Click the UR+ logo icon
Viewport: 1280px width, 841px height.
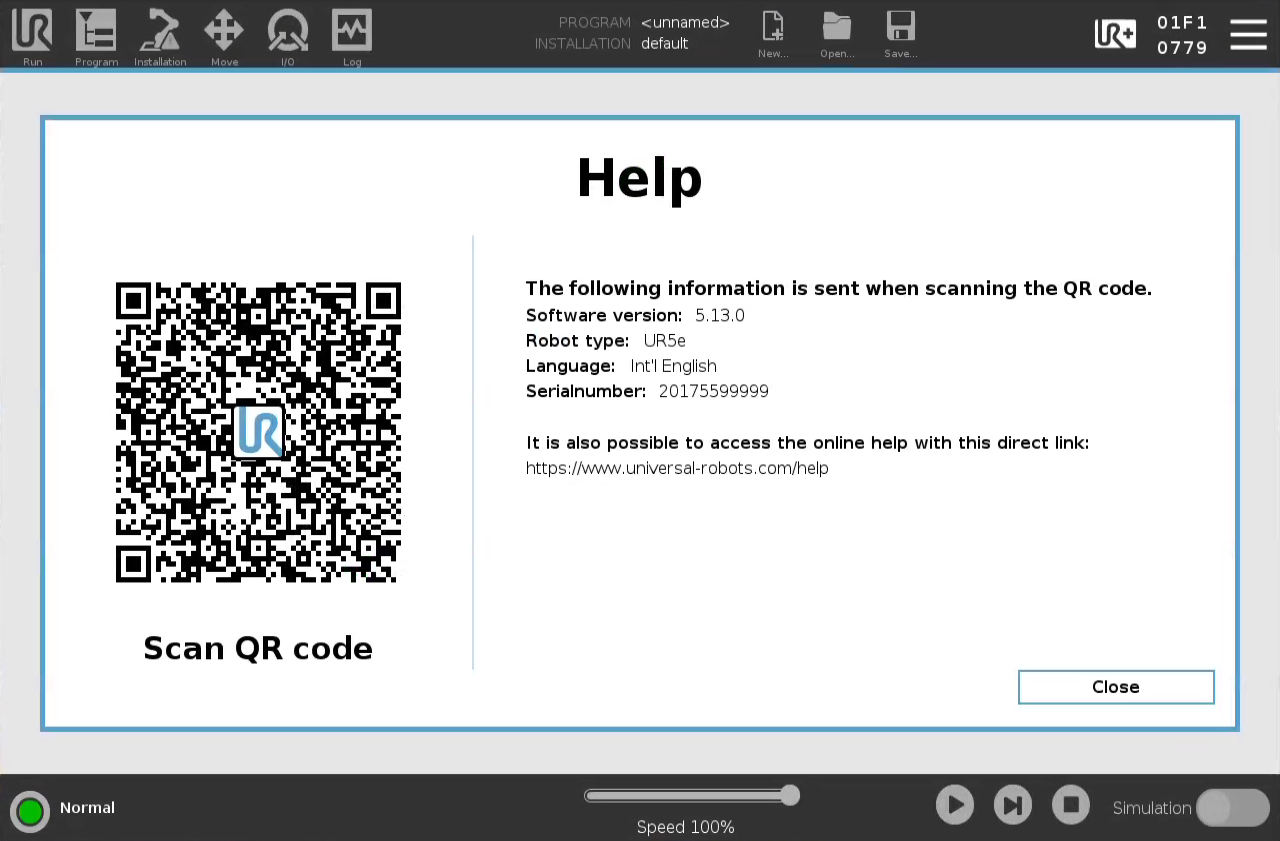click(1115, 35)
